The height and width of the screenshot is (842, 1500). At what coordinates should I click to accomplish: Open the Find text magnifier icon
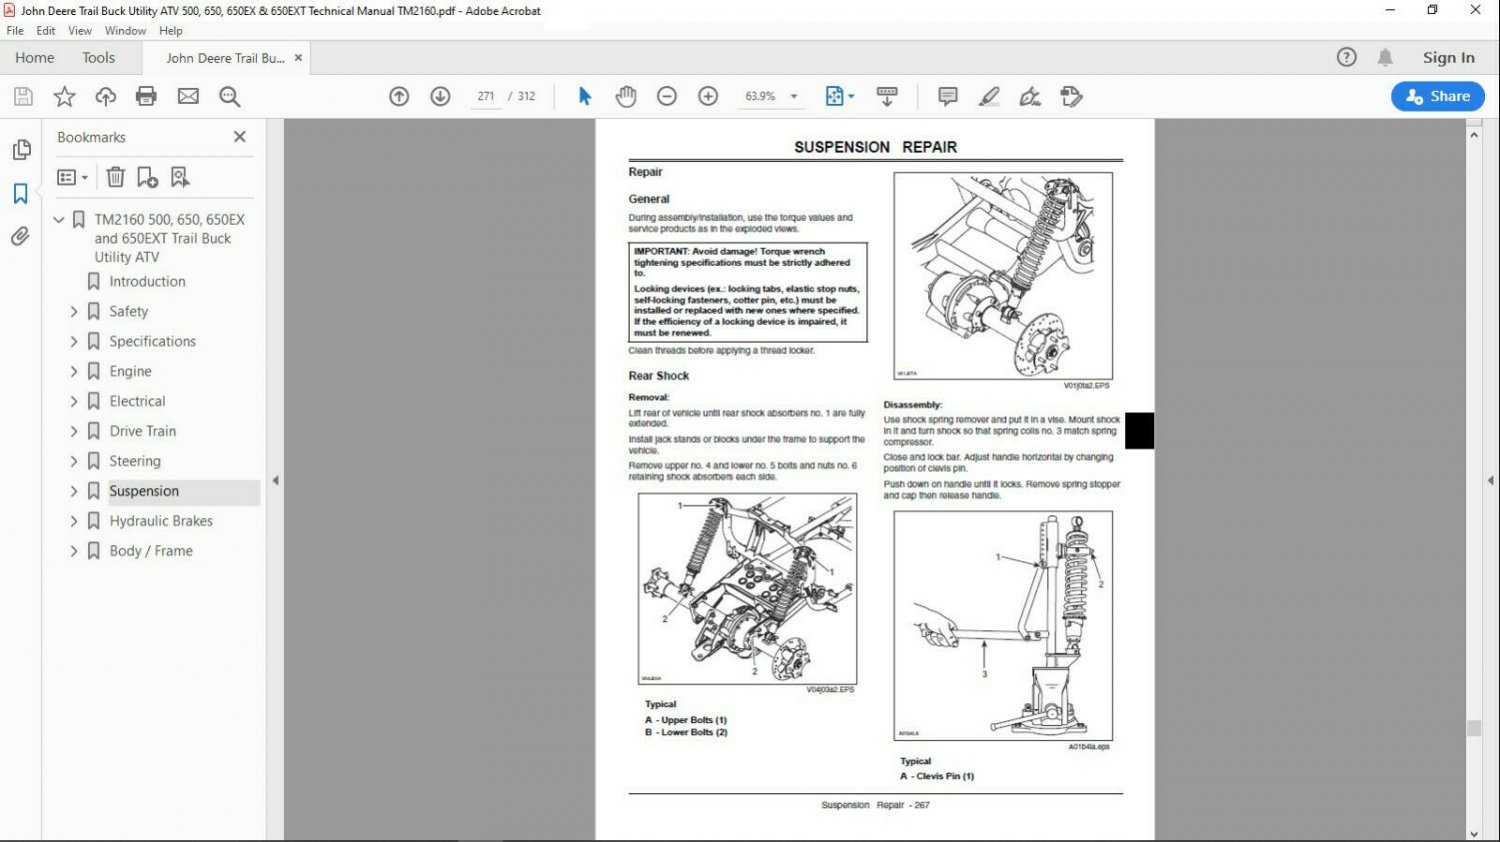(229, 97)
